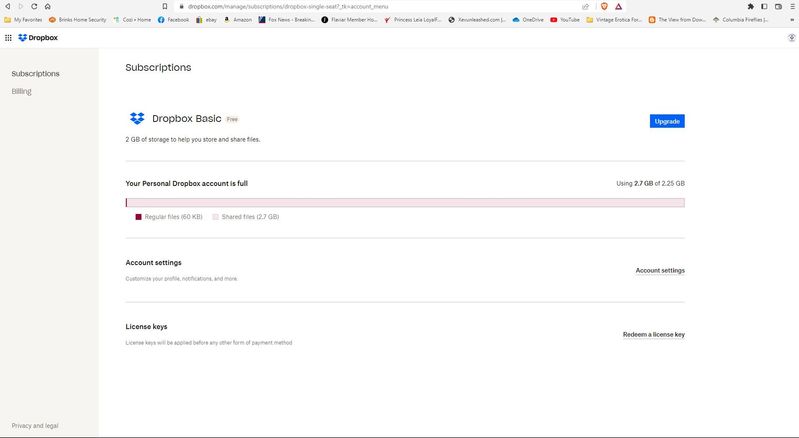Click the Shared files light pink legend swatch

point(216,217)
